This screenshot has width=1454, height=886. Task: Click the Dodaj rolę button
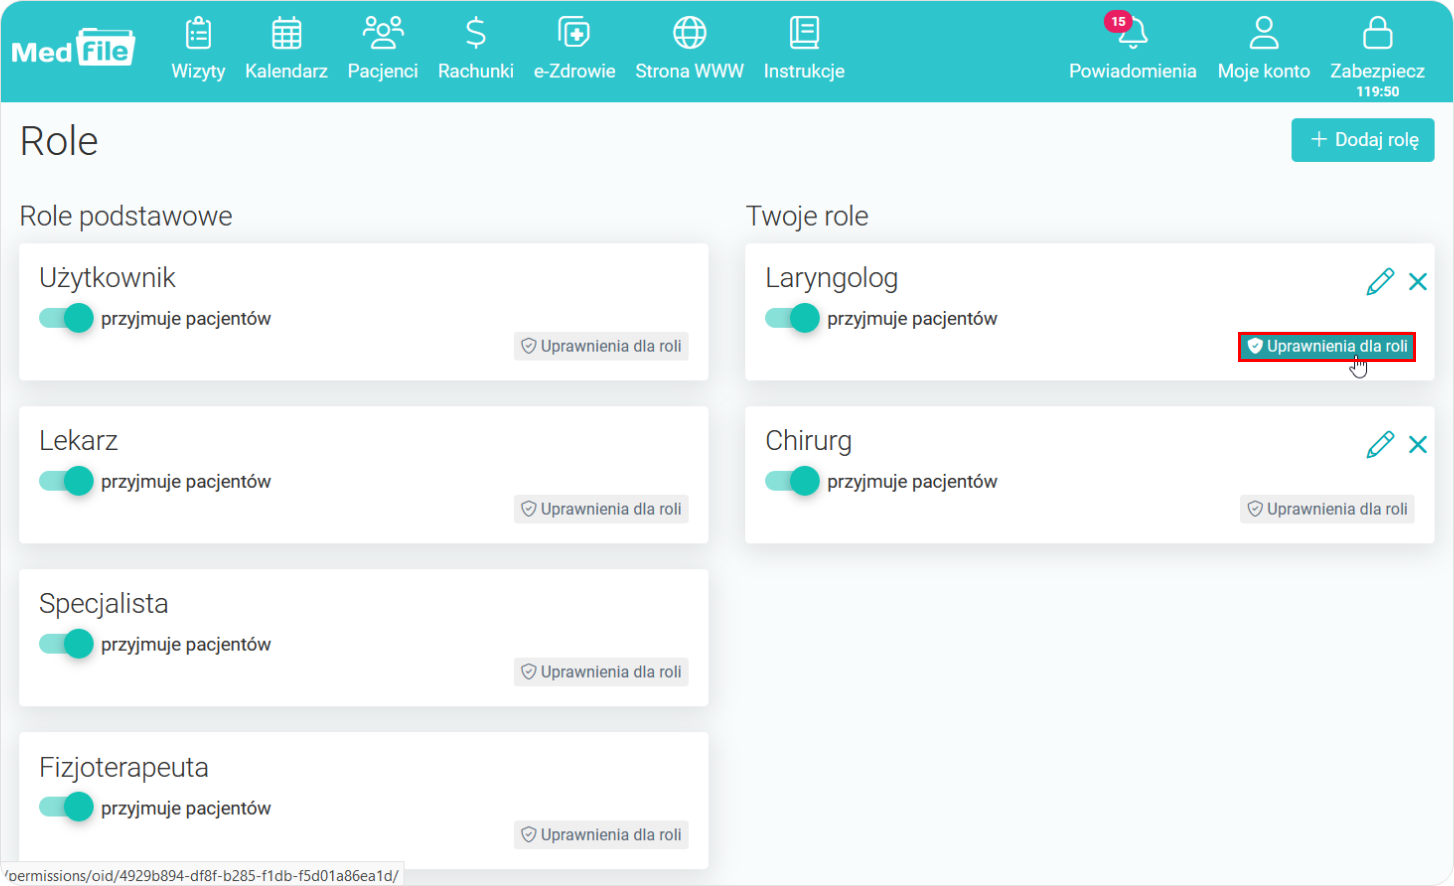point(1362,140)
